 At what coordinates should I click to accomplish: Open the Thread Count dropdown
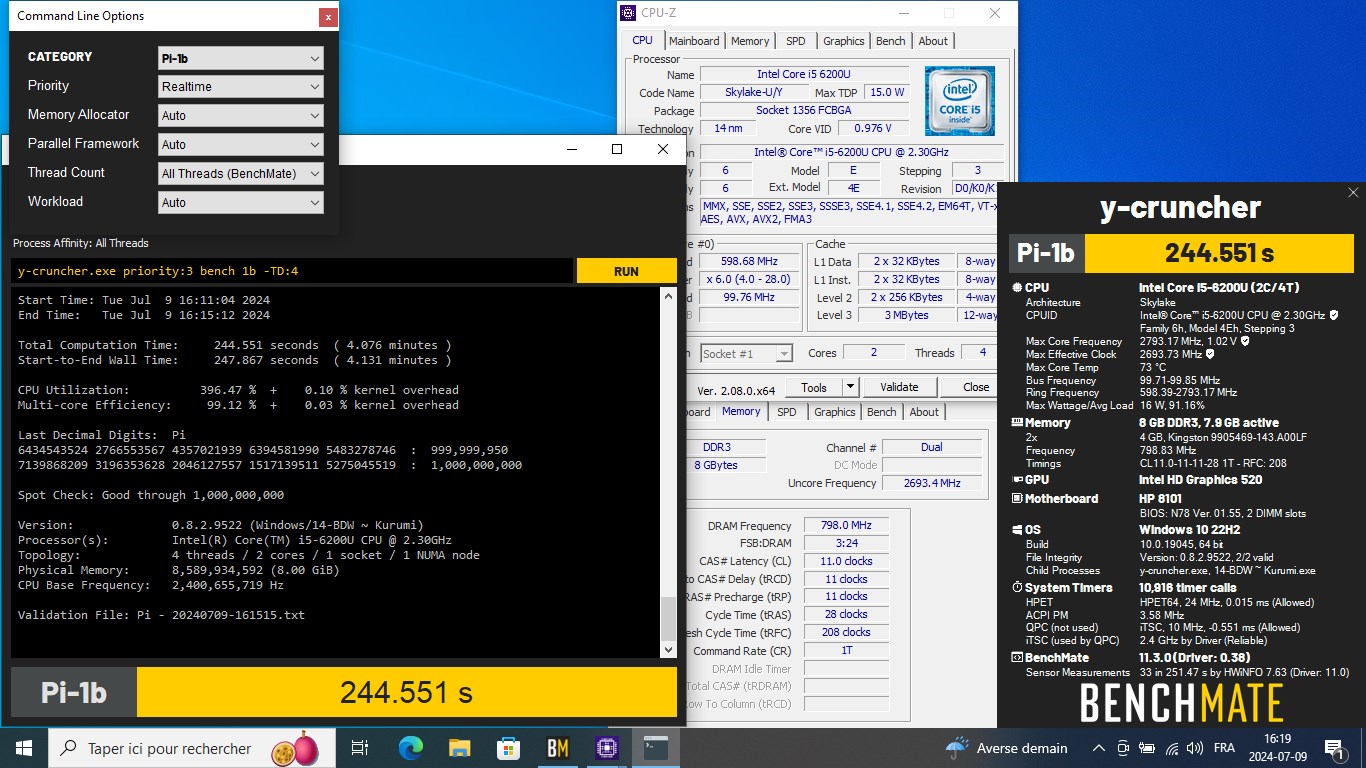pos(241,173)
